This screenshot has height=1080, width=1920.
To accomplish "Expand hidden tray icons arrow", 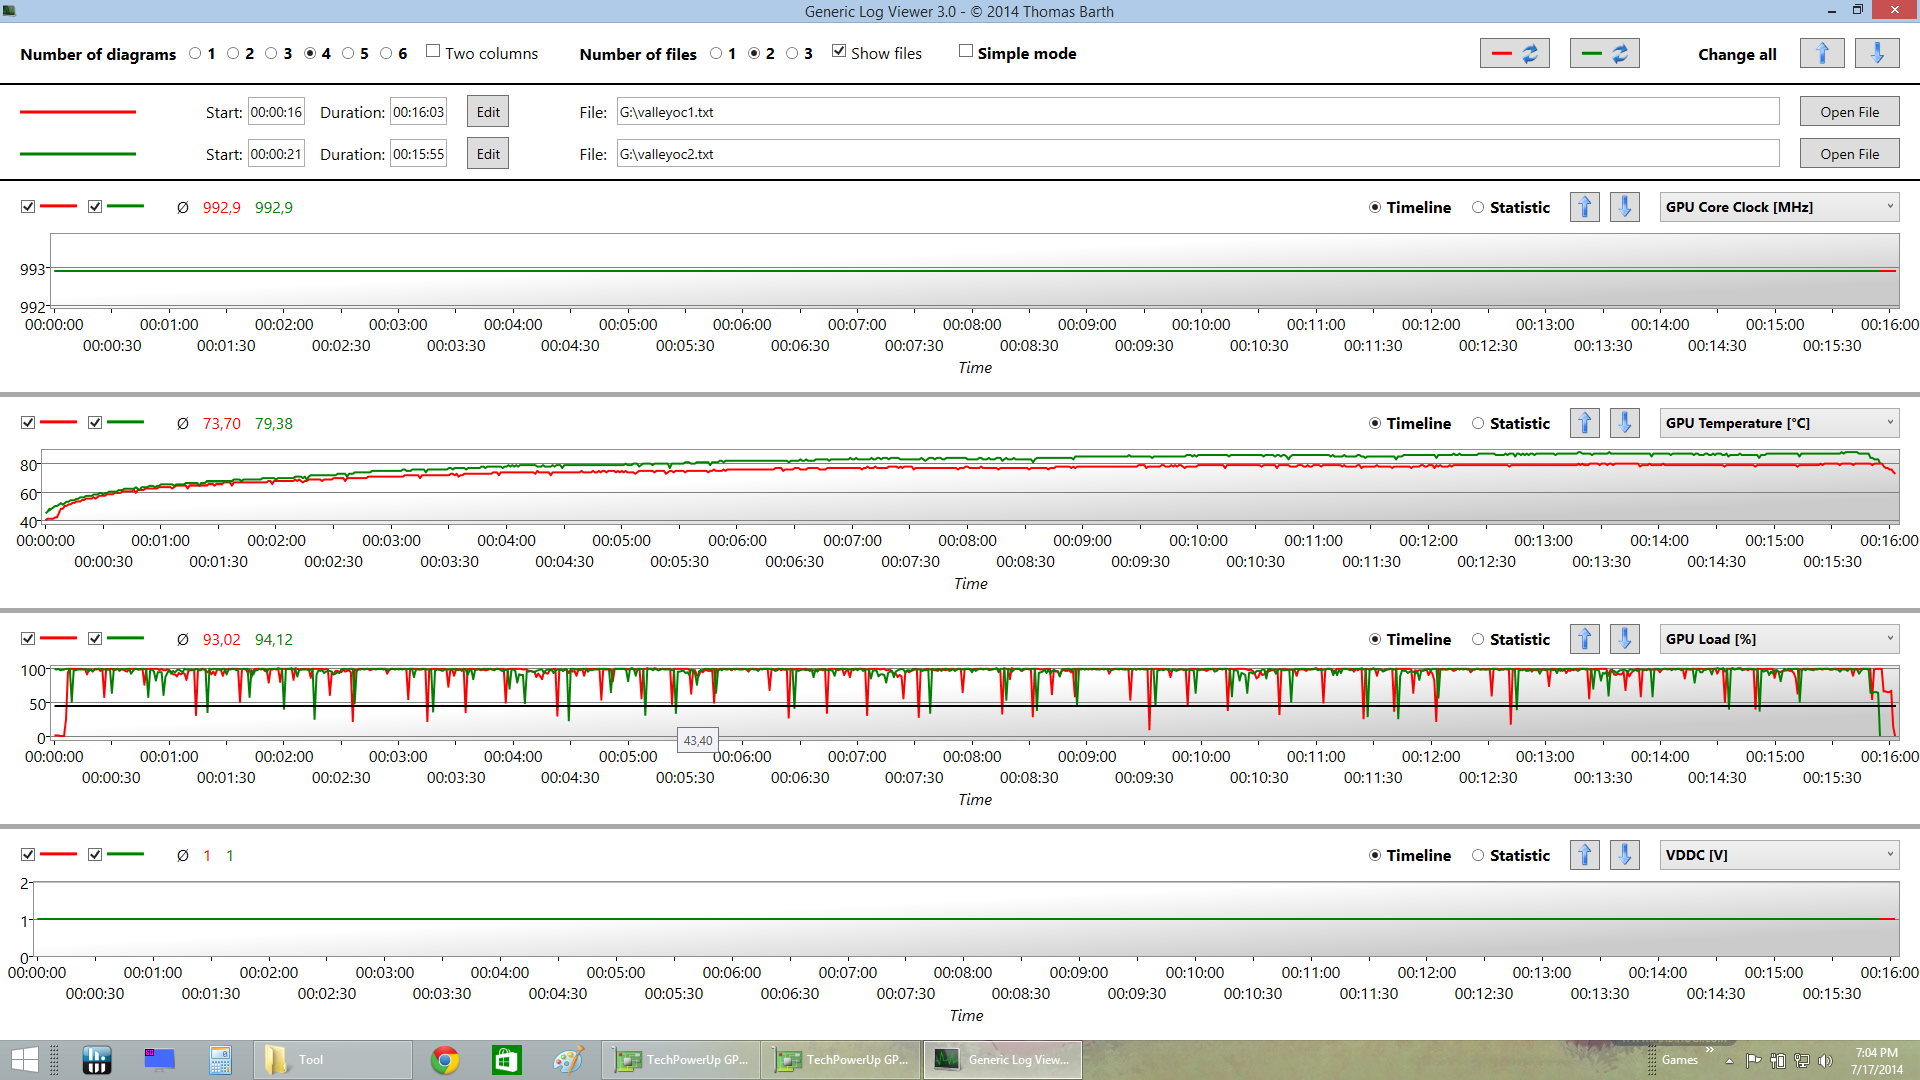I will pos(1729,1061).
